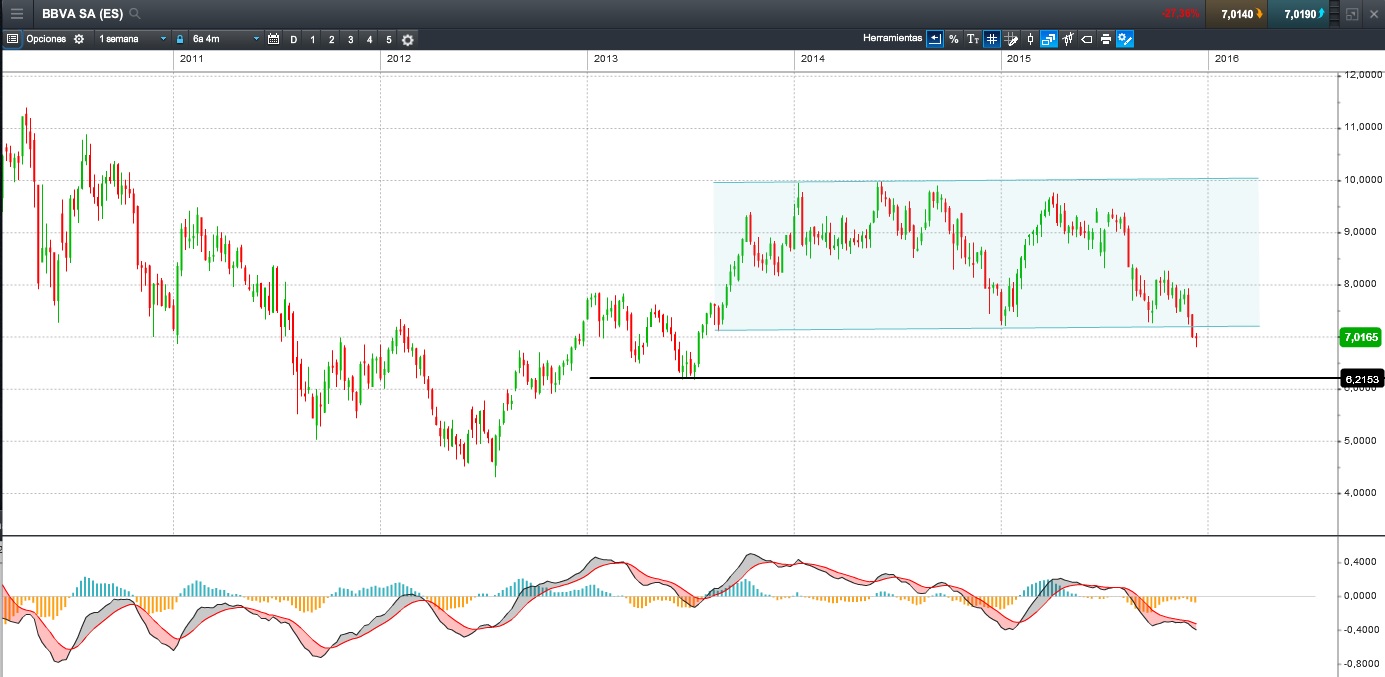Toggle the arrow-return scale tool icon
Image resolution: width=1385 pixels, height=677 pixels.
tap(934, 39)
